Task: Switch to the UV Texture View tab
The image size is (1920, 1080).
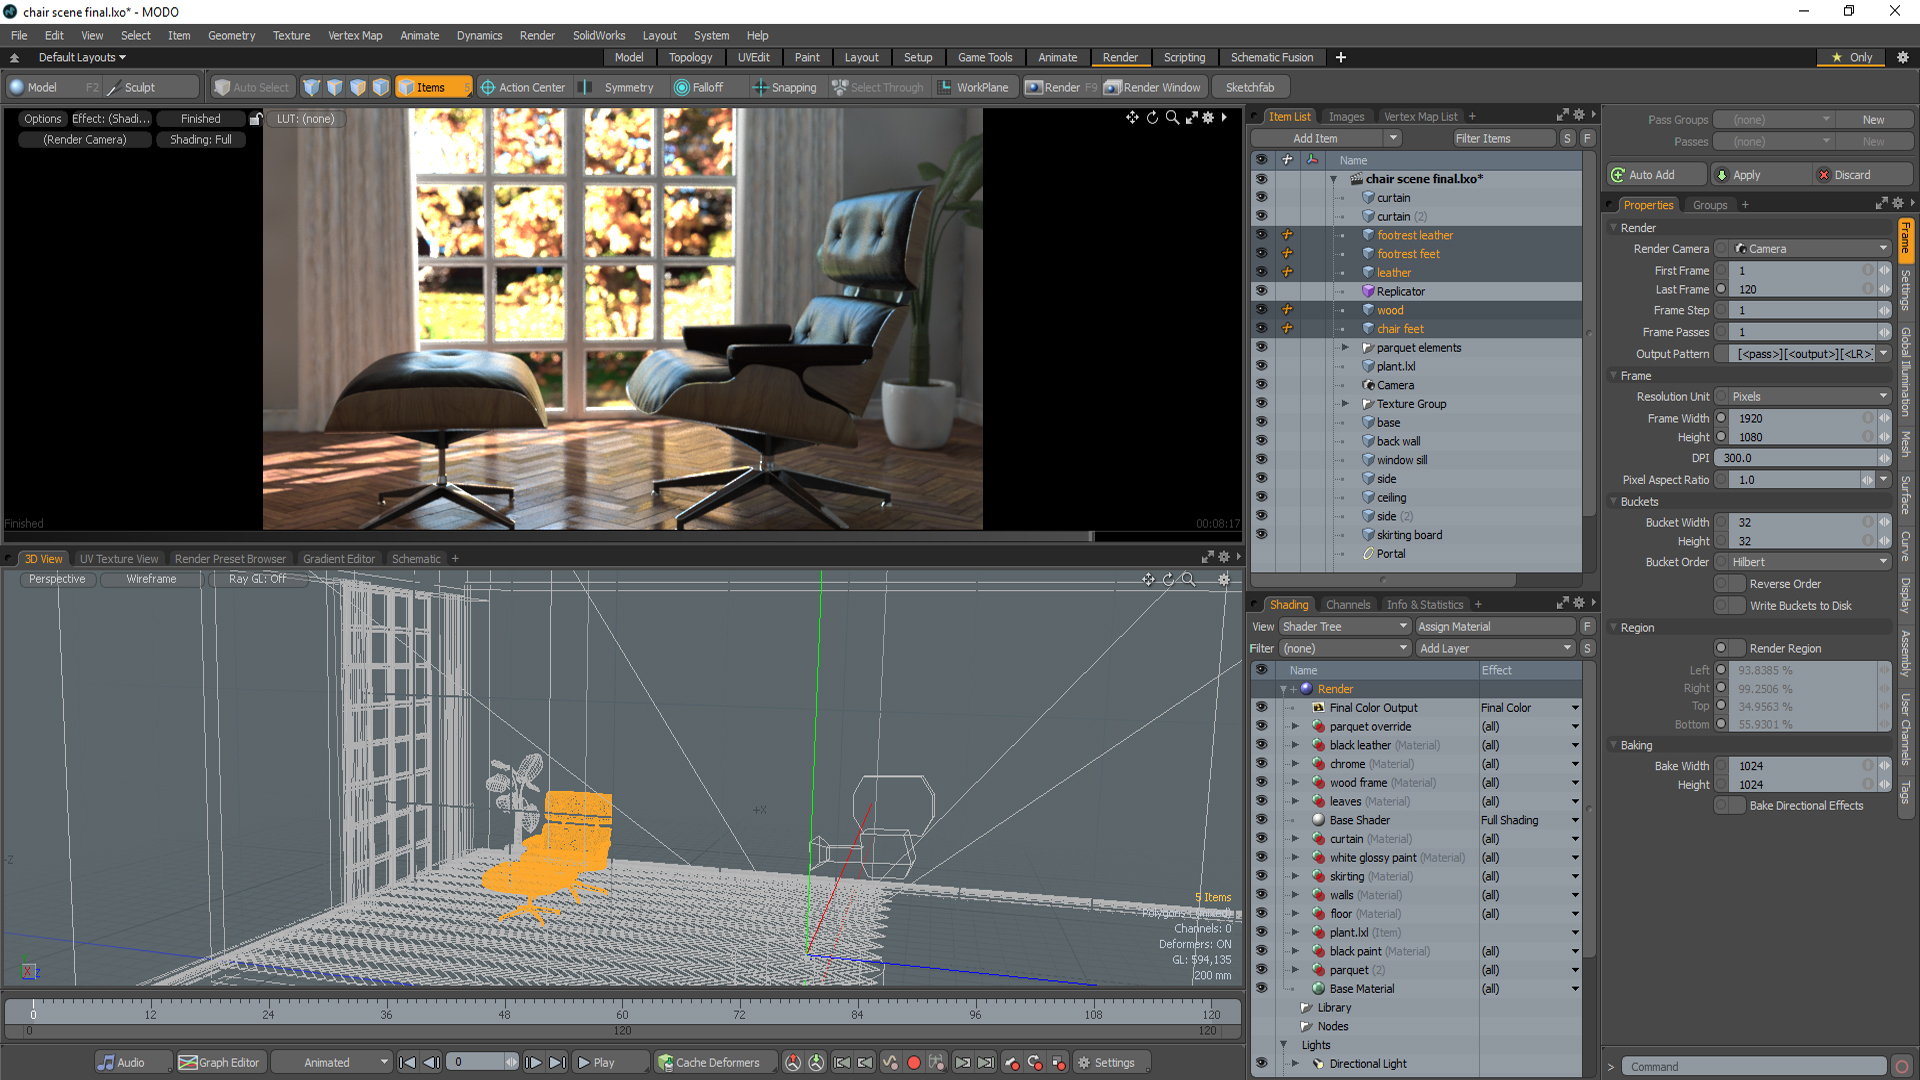Action: 118,559
